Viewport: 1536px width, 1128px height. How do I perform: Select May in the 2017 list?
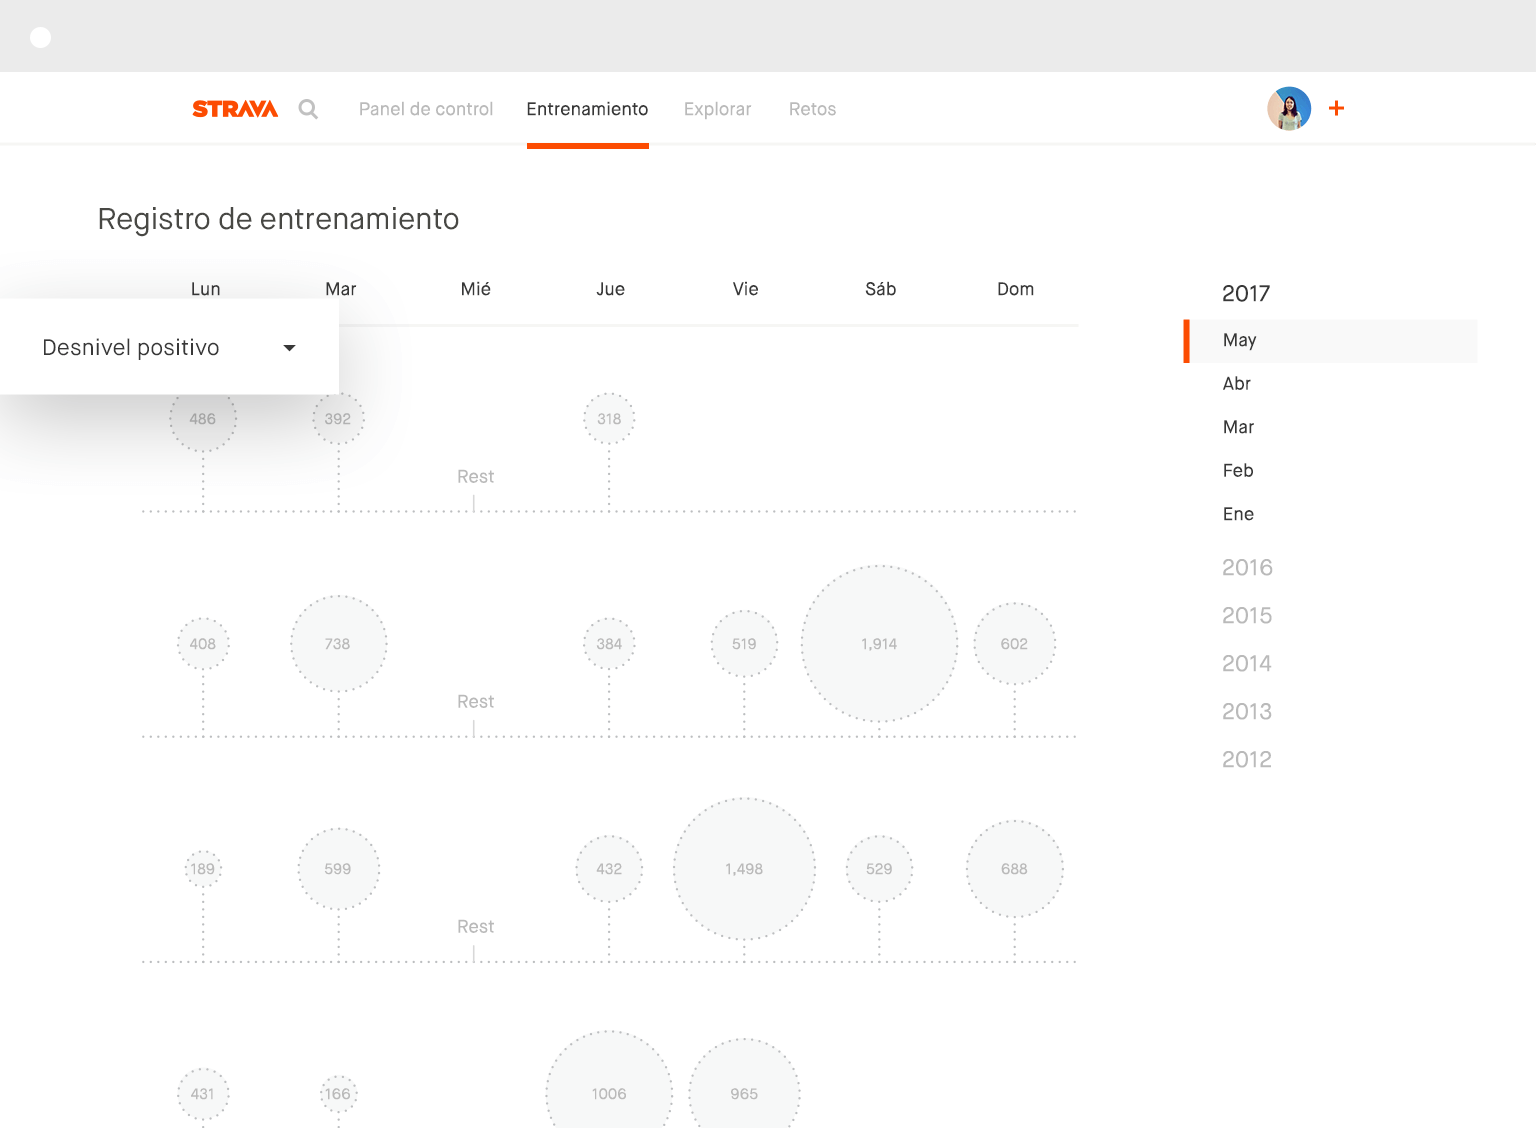click(1239, 340)
